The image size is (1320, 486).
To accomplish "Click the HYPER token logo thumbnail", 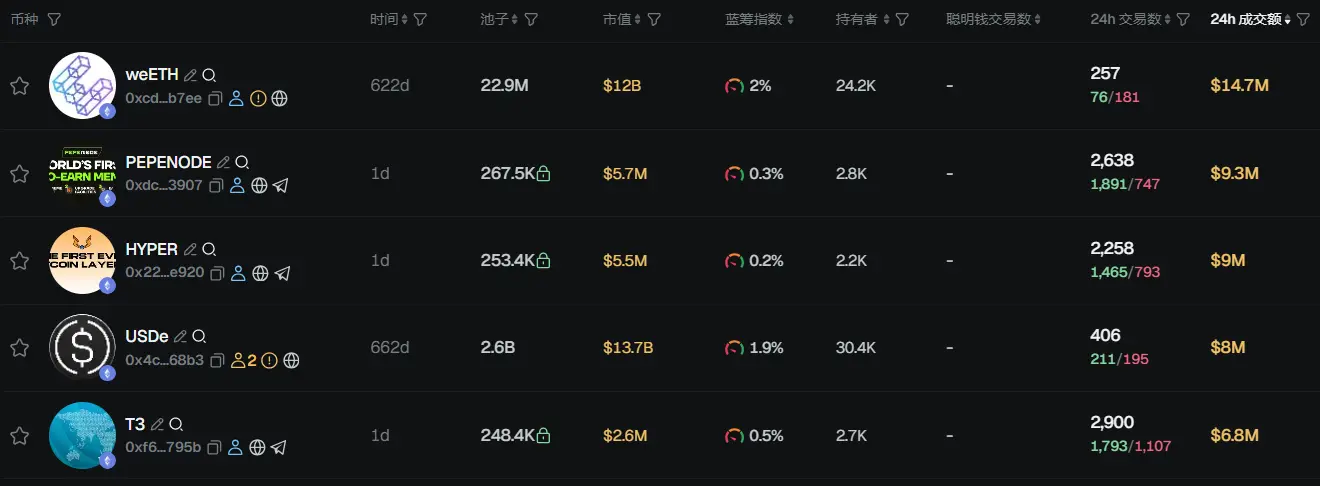I will coord(82,261).
